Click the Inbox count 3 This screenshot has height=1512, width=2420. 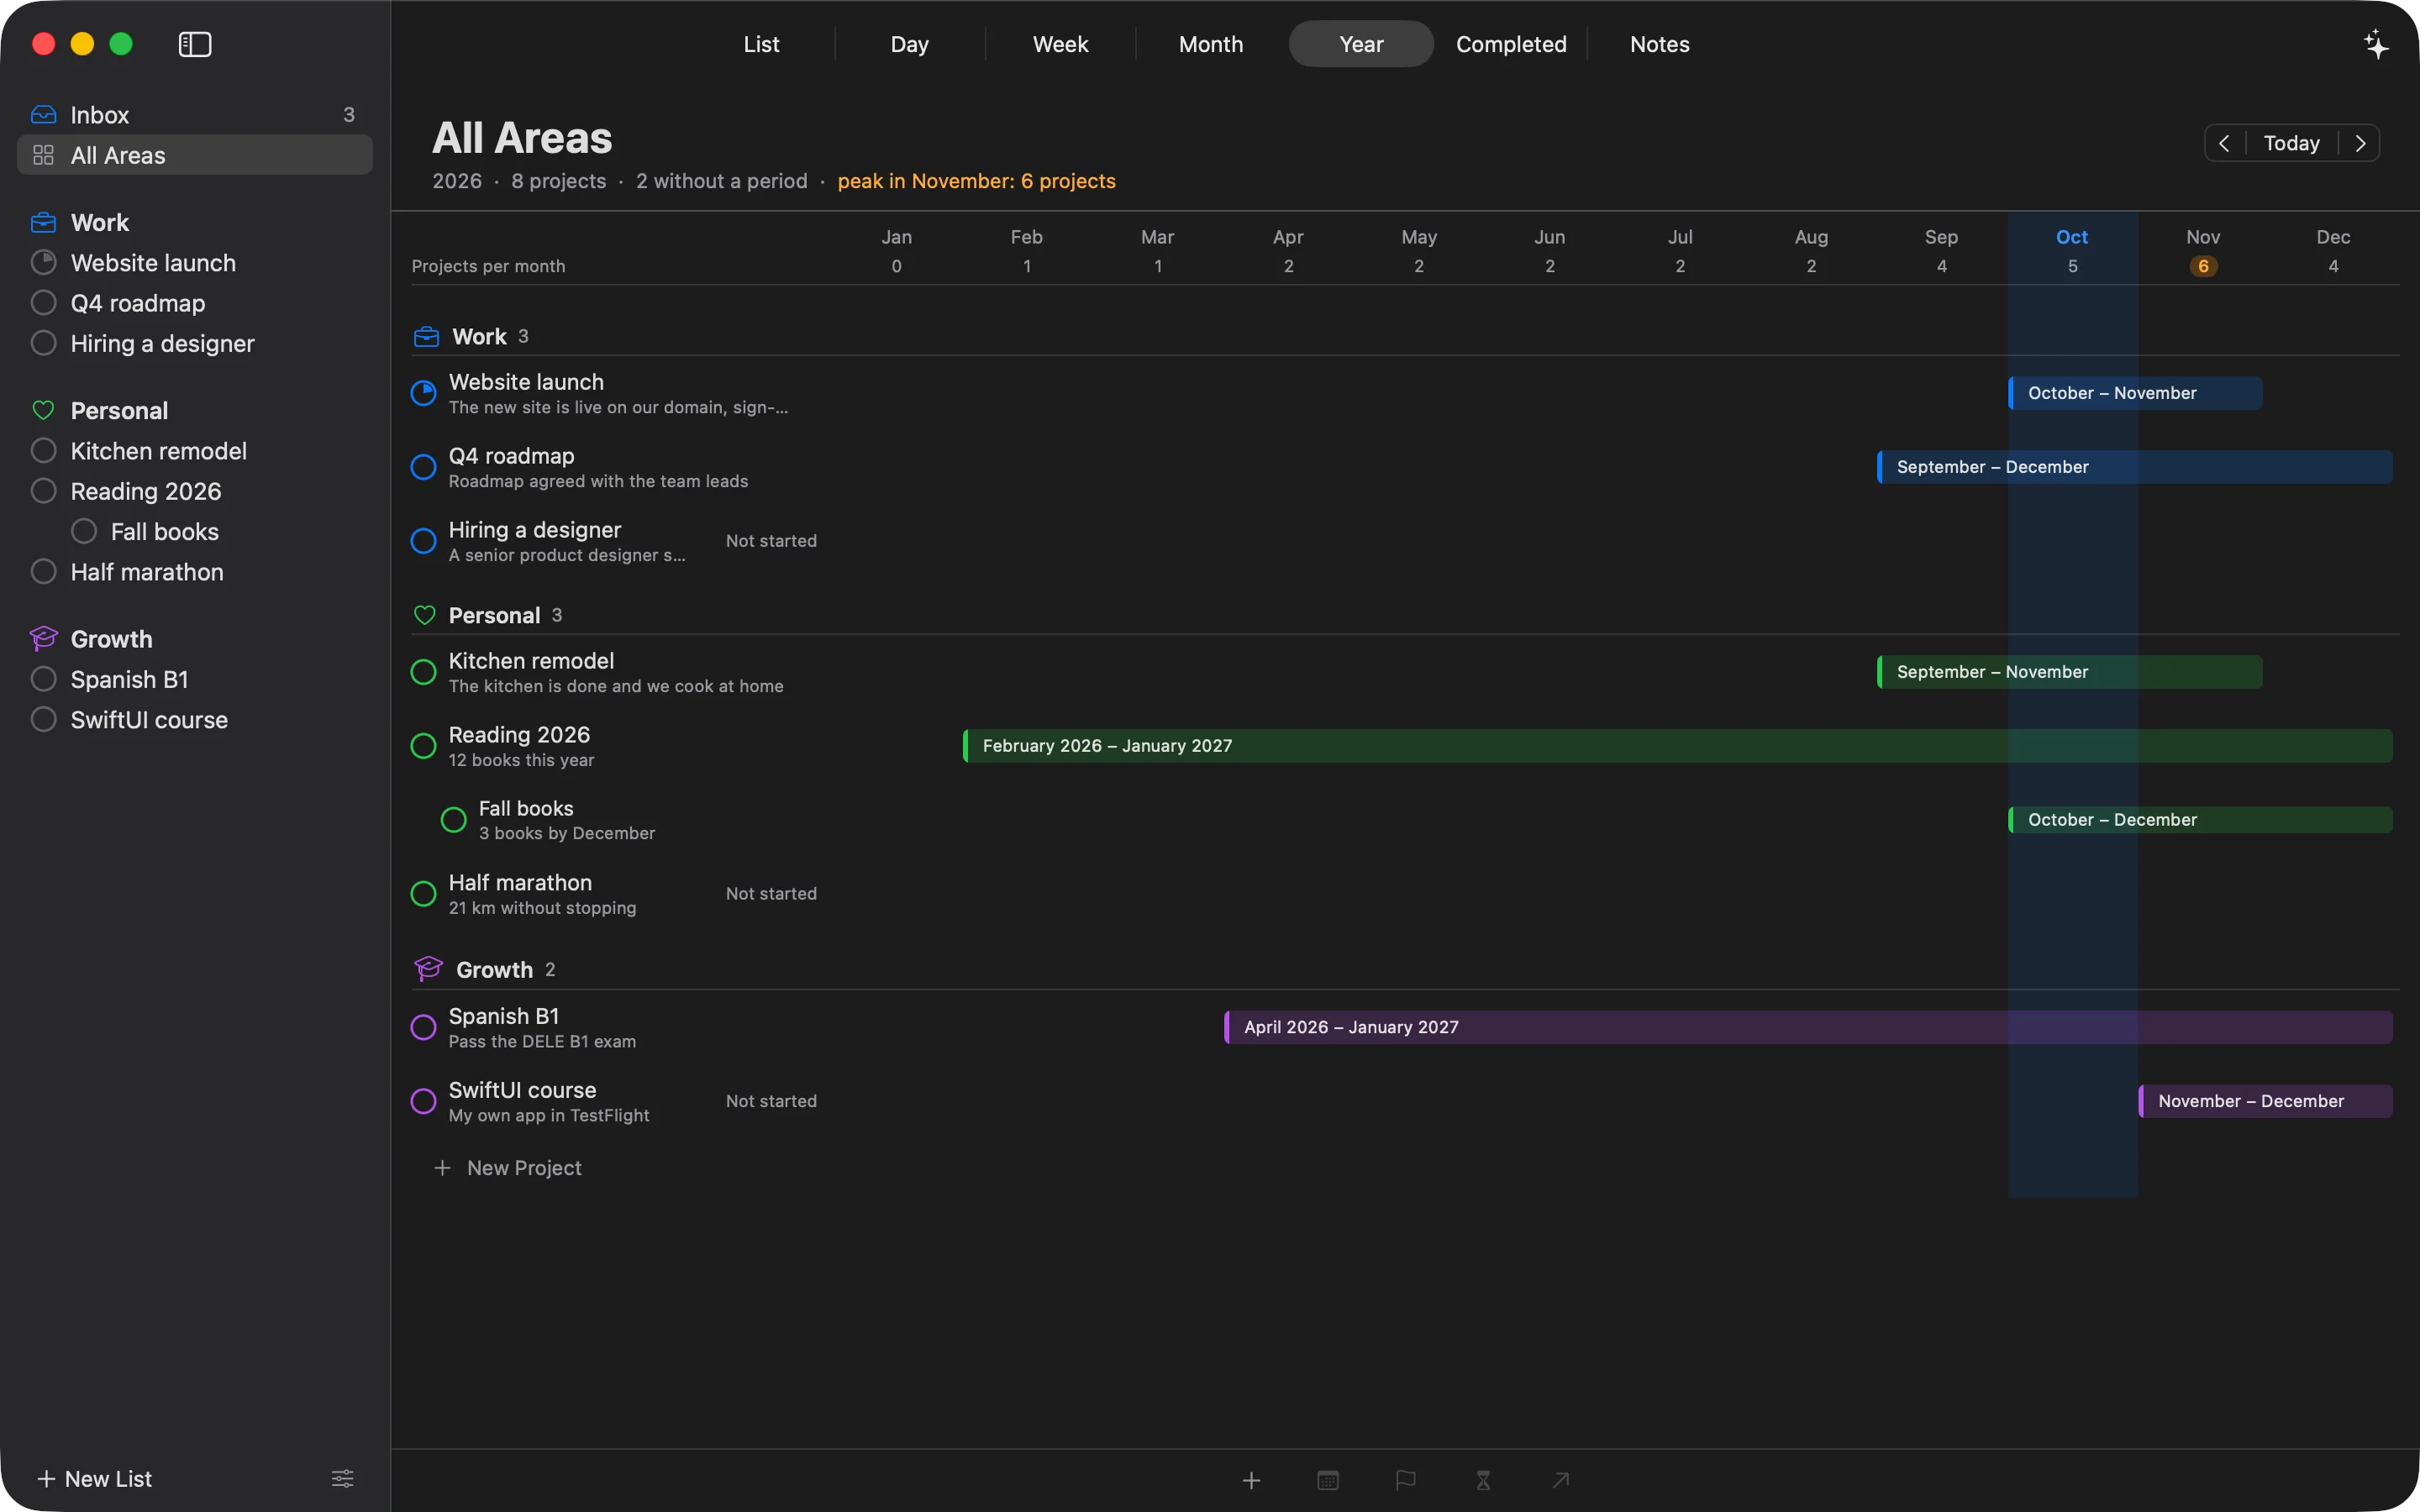click(348, 115)
